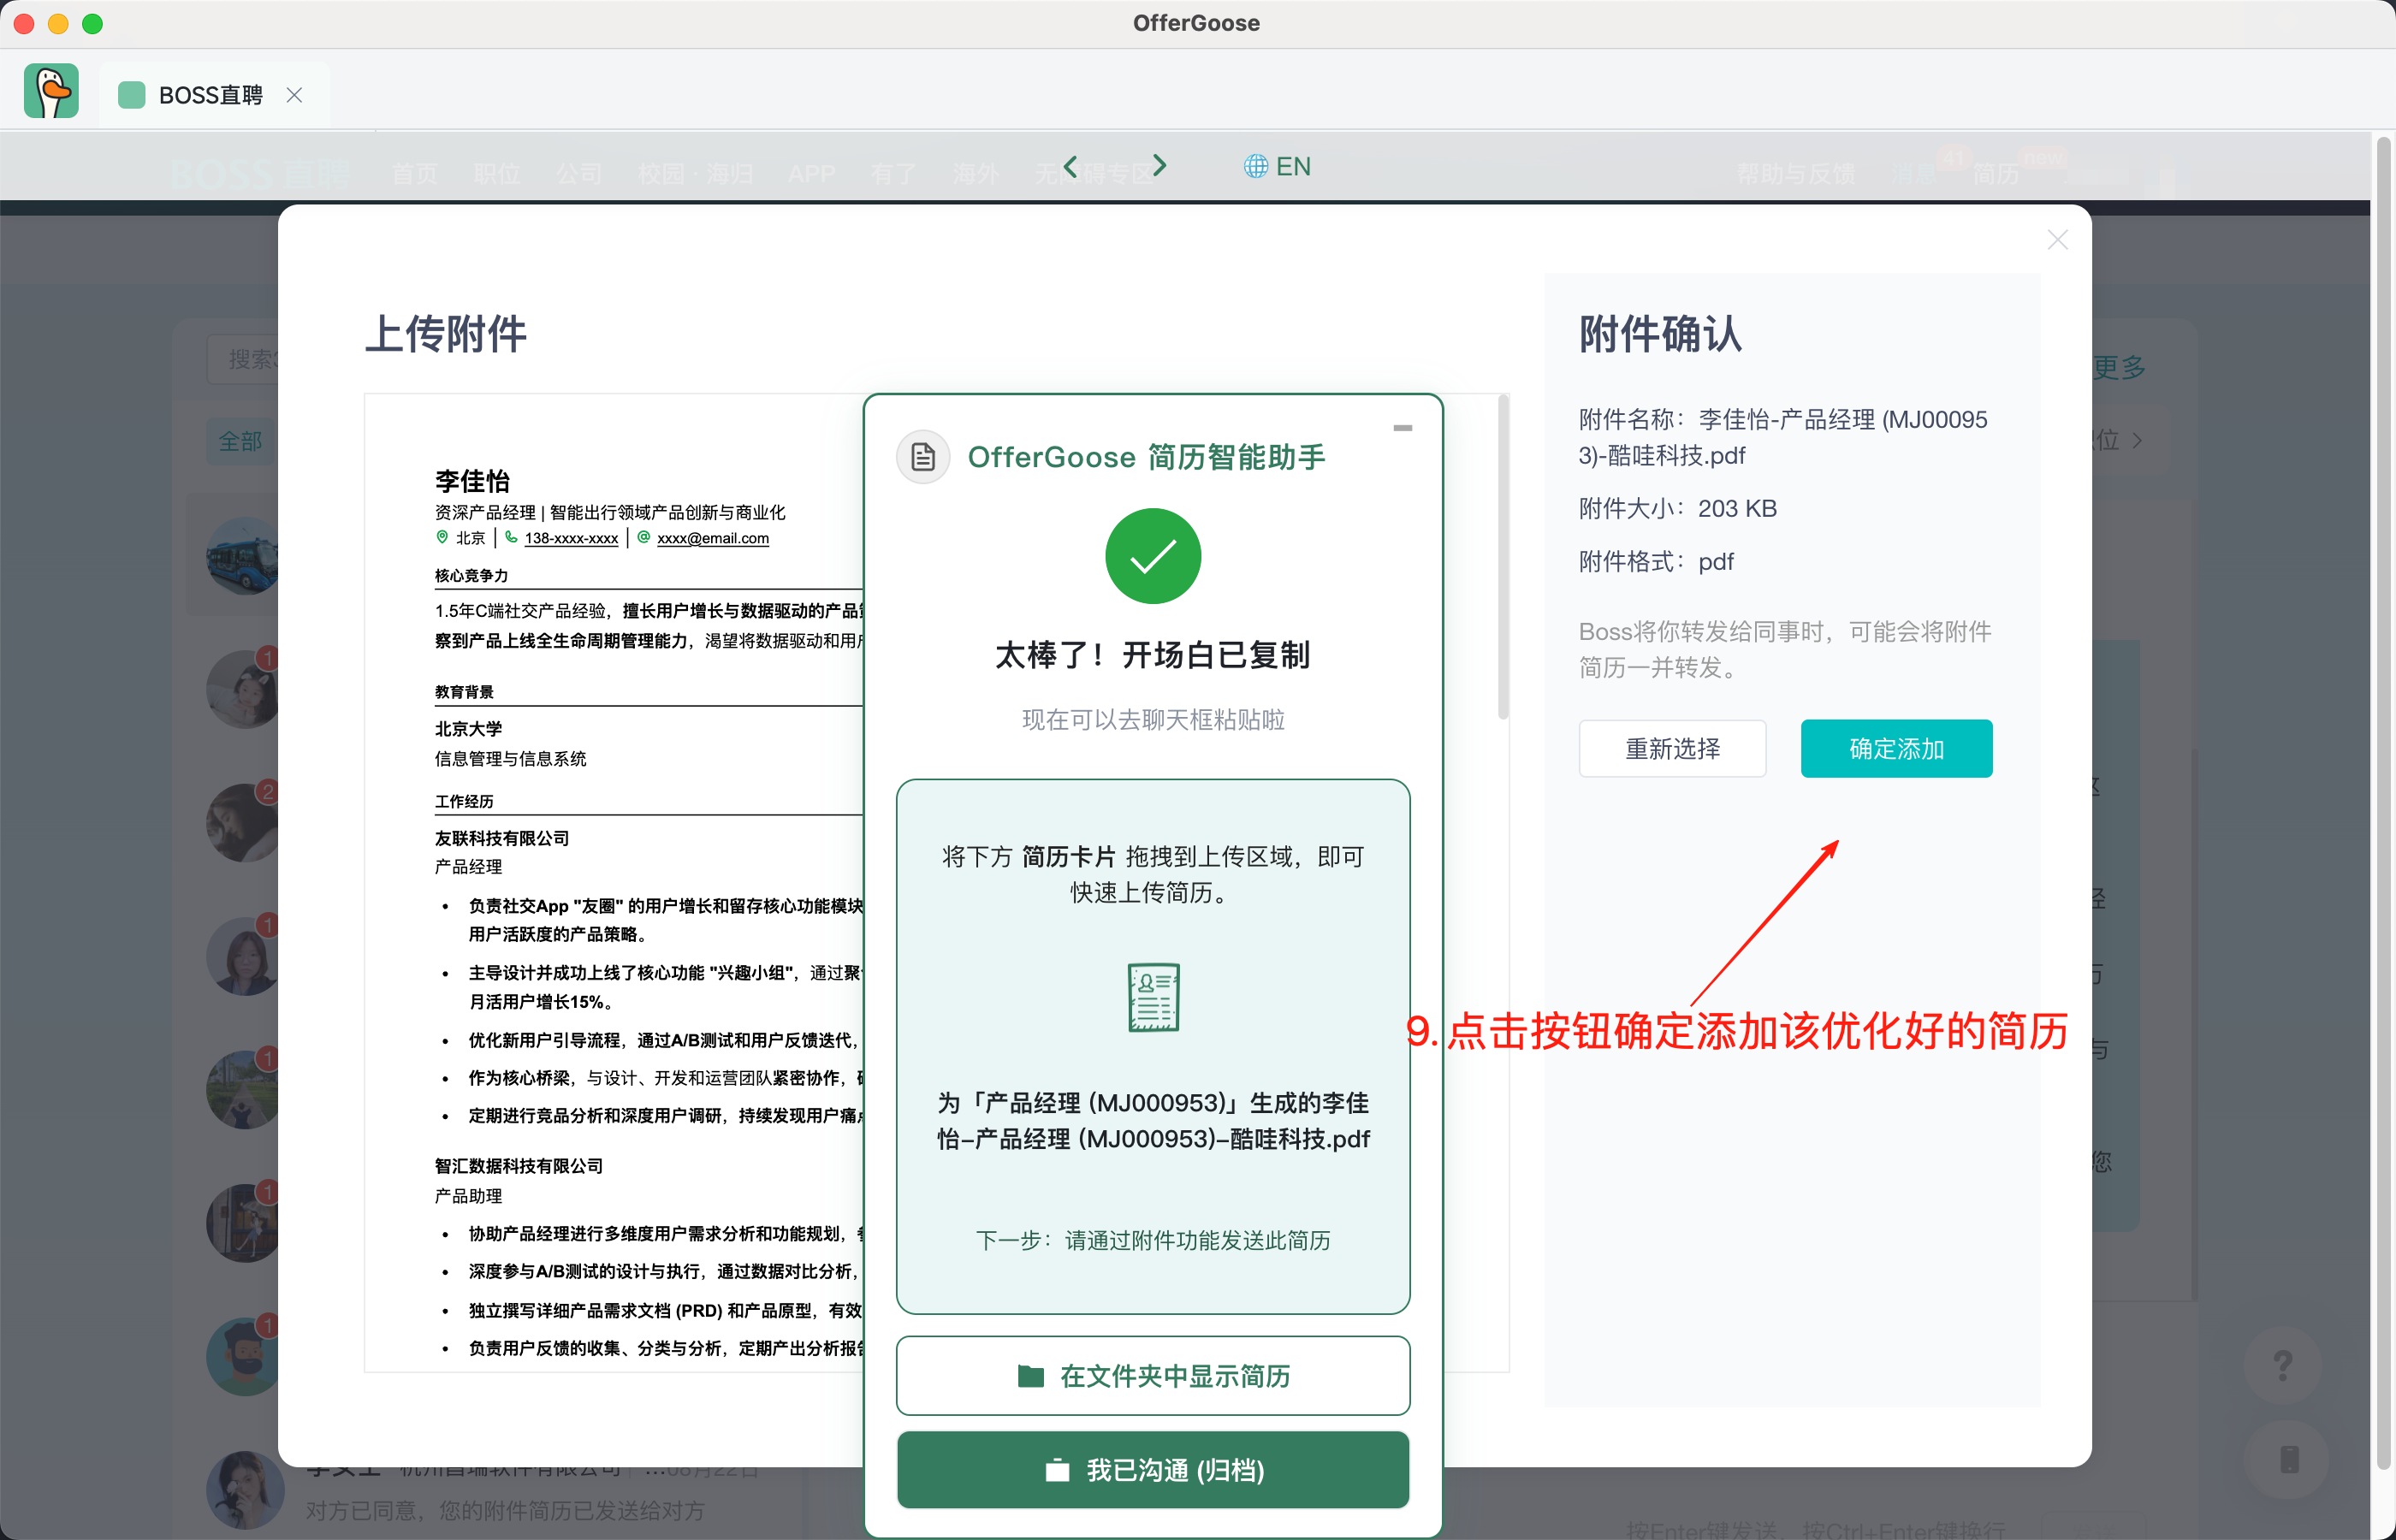Screen dimensions: 2396x1540
Task: Click the help question mark button
Action: point(2282,1365)
